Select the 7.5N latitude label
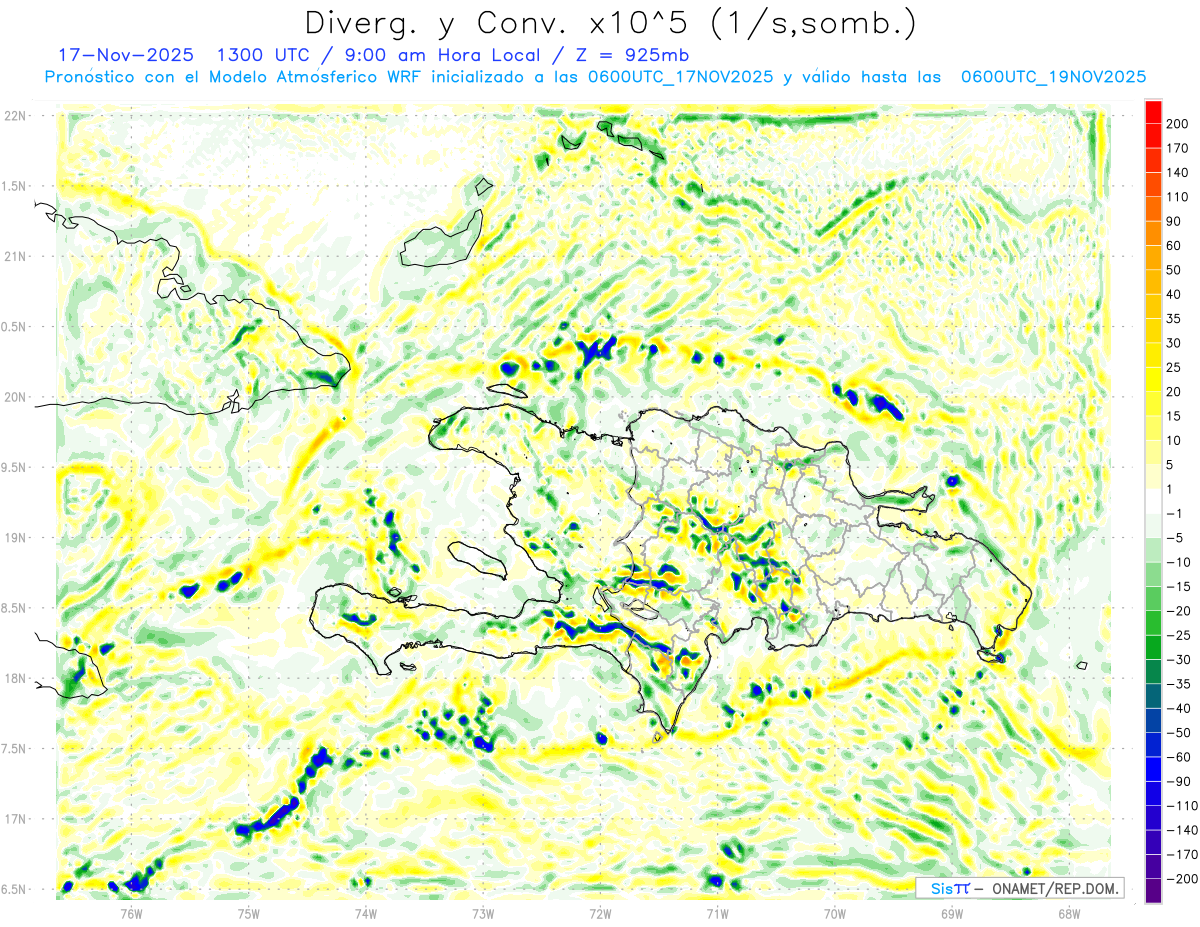1200x927 pixels. (x=15, y=749)
